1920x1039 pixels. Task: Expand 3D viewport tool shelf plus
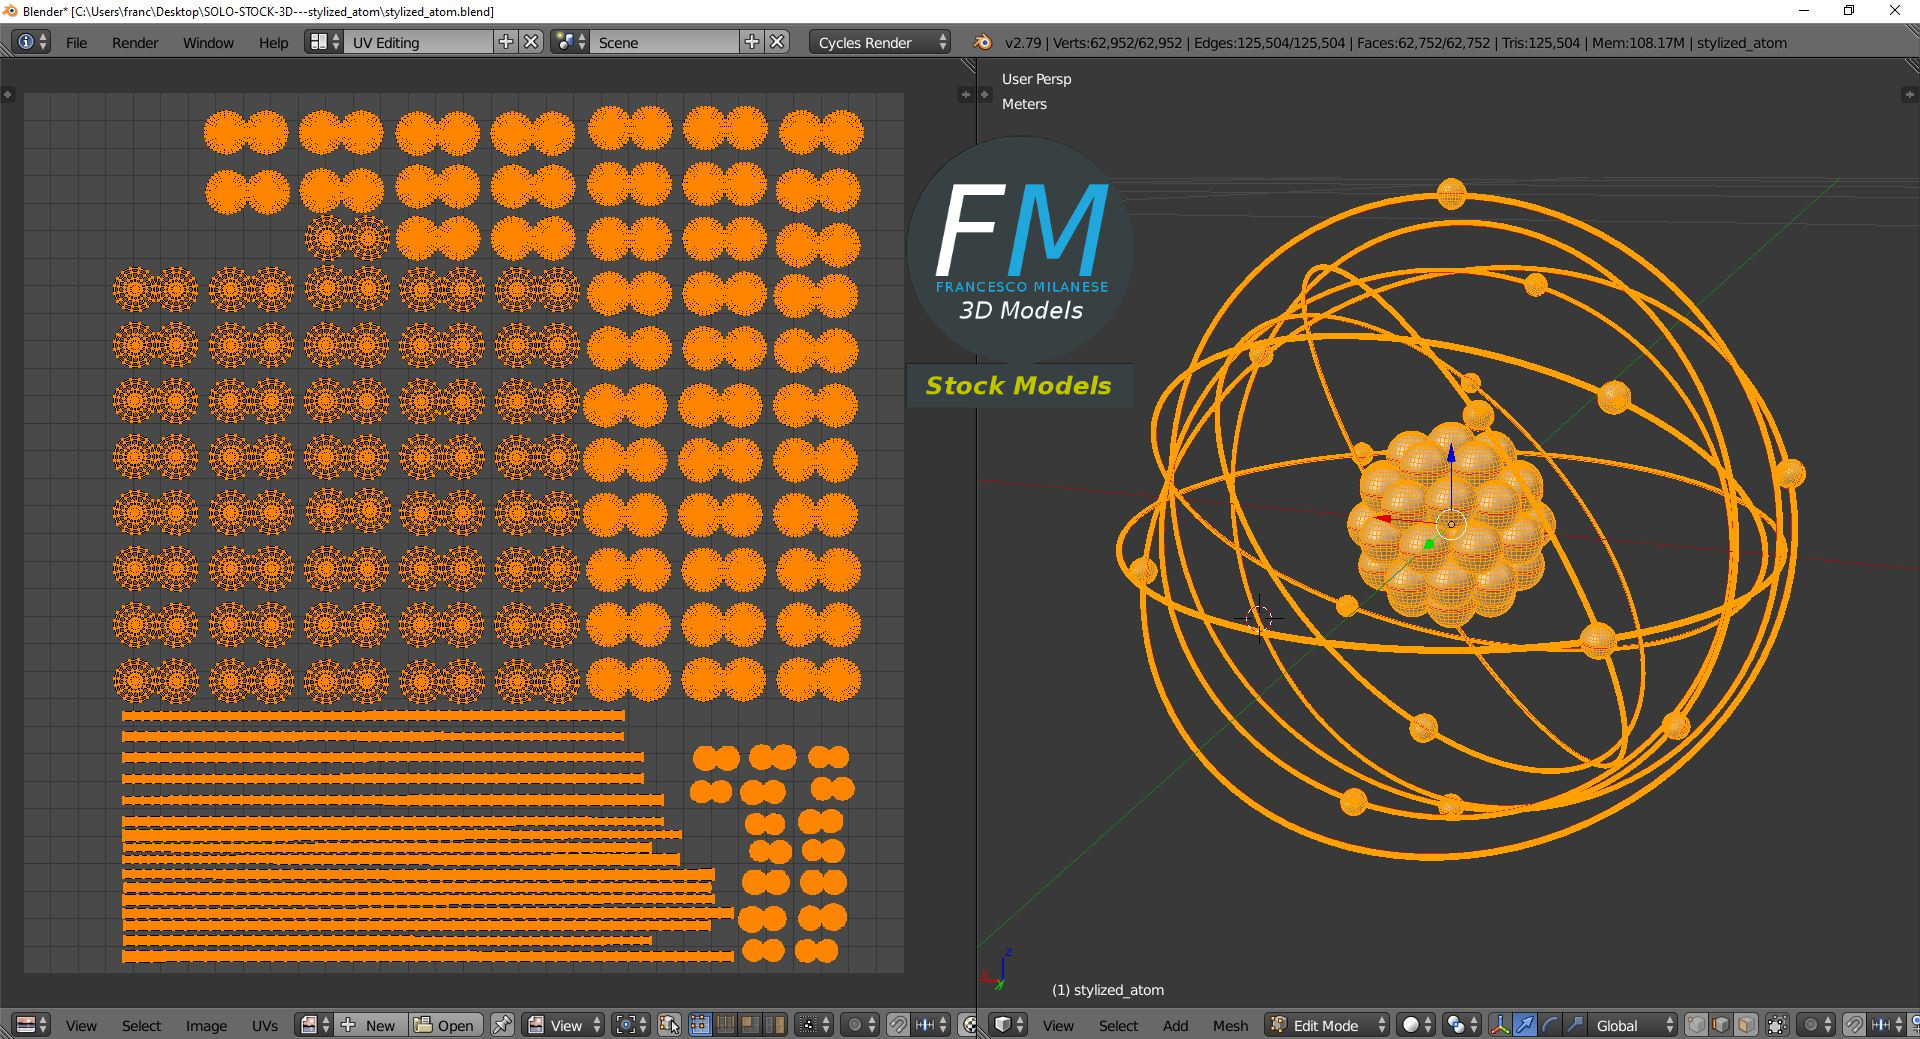[984, 94]
